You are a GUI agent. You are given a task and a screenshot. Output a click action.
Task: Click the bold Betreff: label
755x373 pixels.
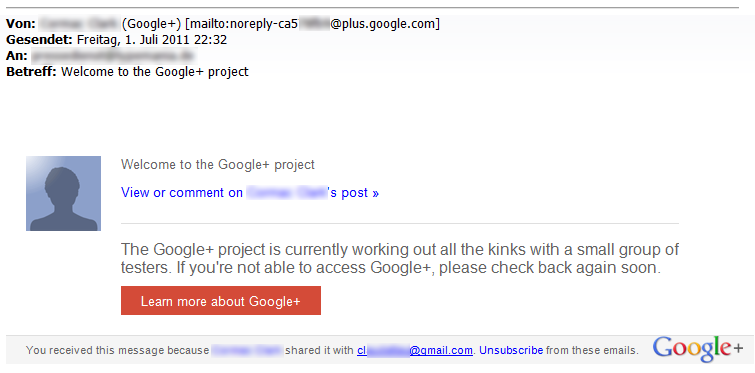click(x=31, y=72)
